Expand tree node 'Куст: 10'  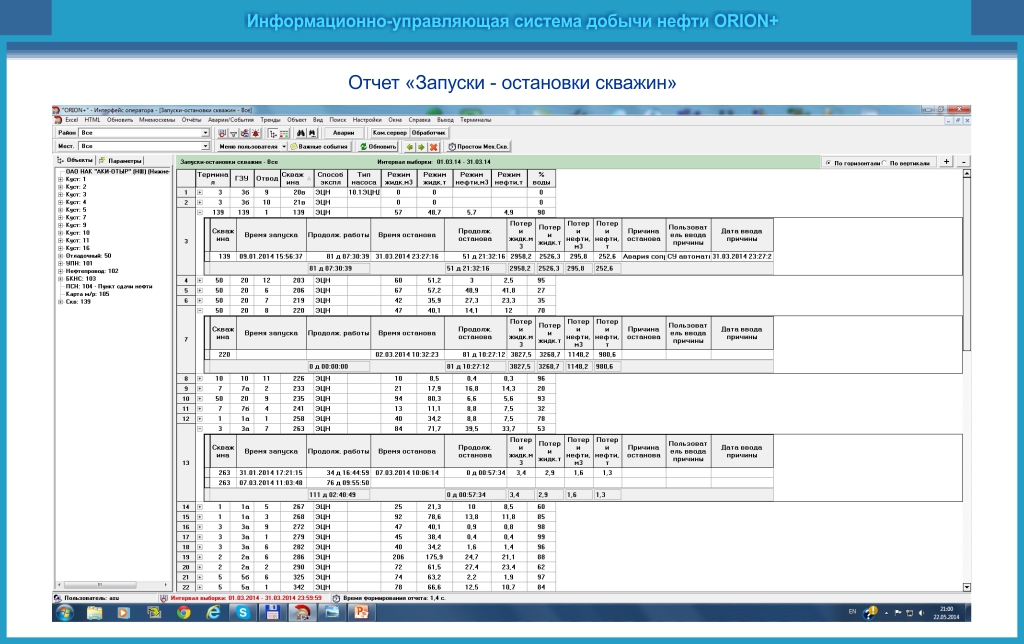click(61, 233)
